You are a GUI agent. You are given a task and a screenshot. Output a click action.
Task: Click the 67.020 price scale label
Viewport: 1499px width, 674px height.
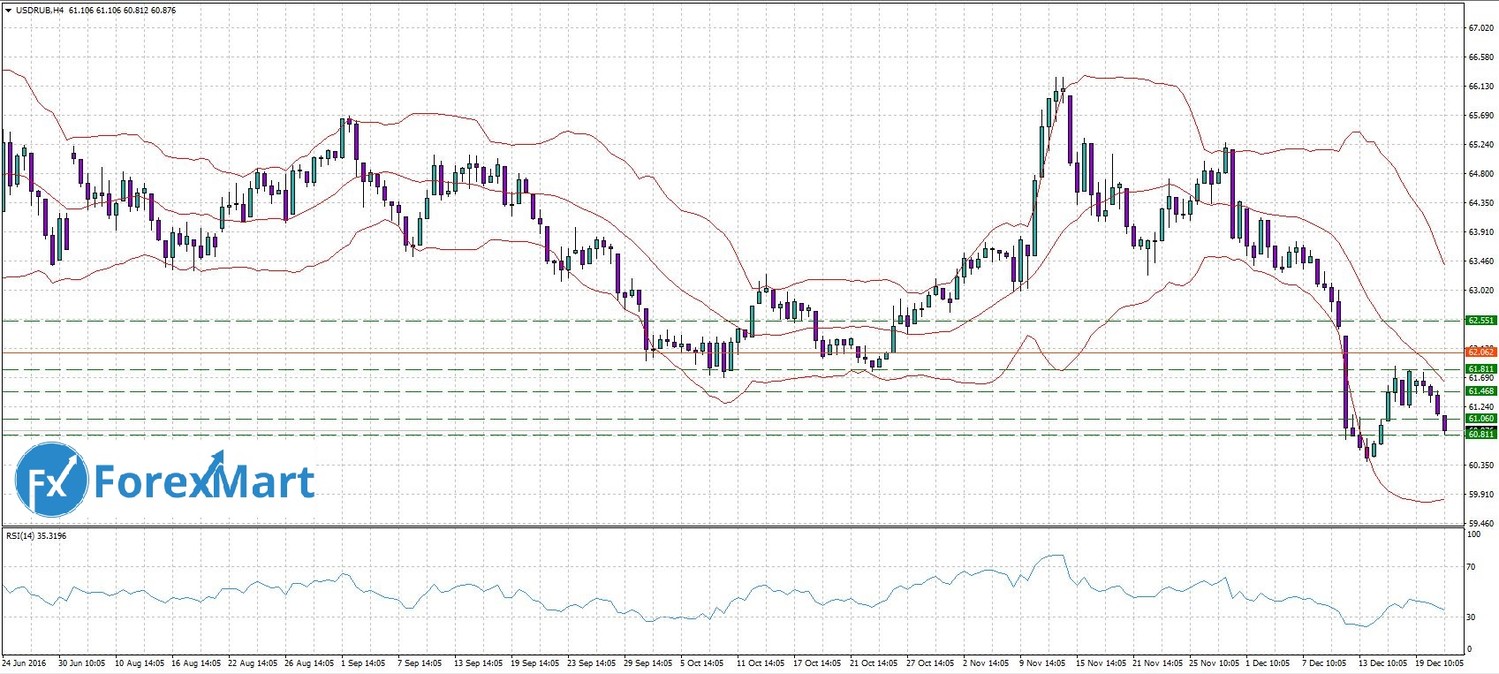(1480, 29)
